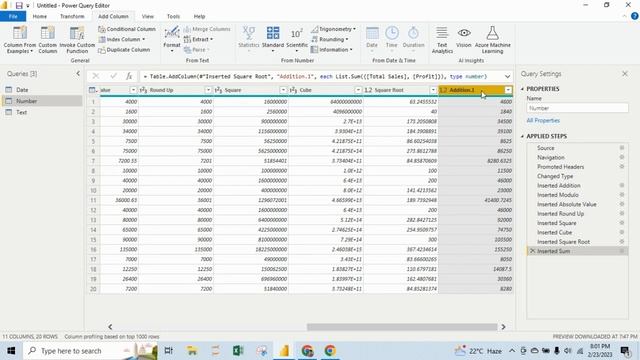This screenshot has height=360, width=640.
Task: Confirm formula with checkmark icon
Action: click(x=113, y=76)
